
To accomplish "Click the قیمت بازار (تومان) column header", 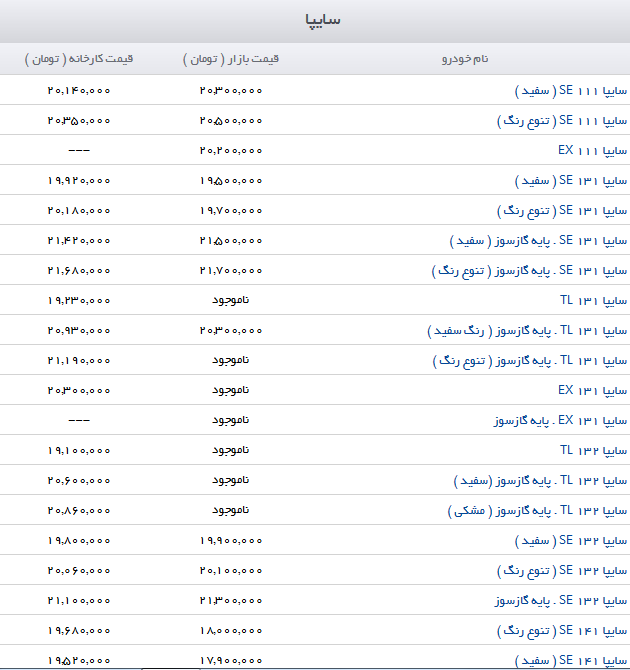I will click(x=231, y=59).
